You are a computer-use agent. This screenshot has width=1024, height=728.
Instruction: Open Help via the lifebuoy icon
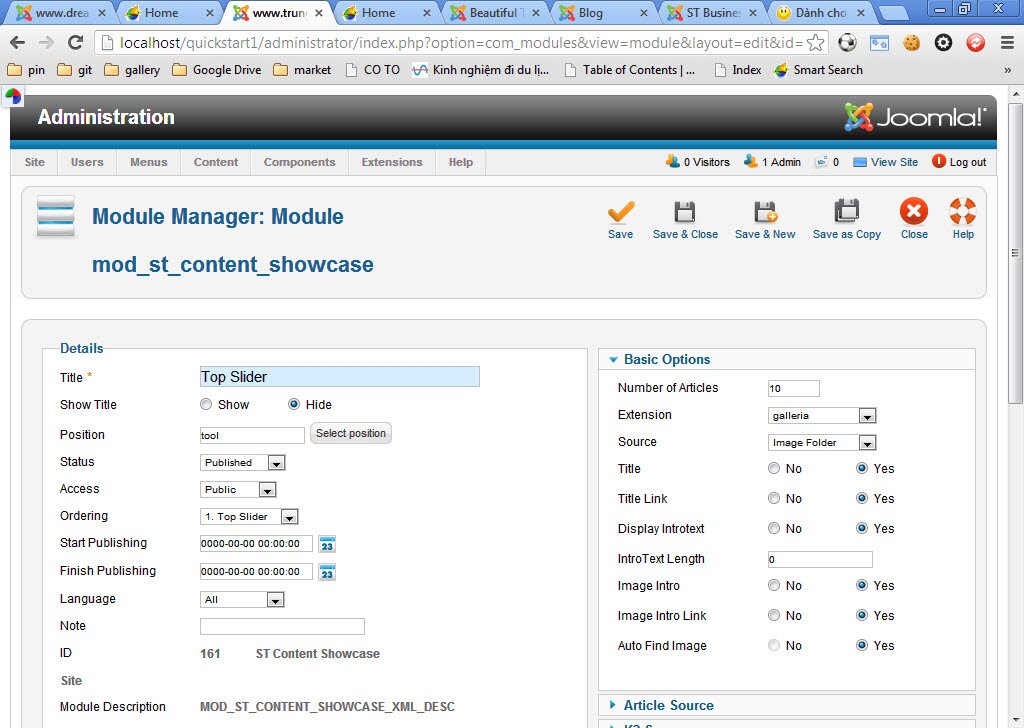click(x=962, y=213)
